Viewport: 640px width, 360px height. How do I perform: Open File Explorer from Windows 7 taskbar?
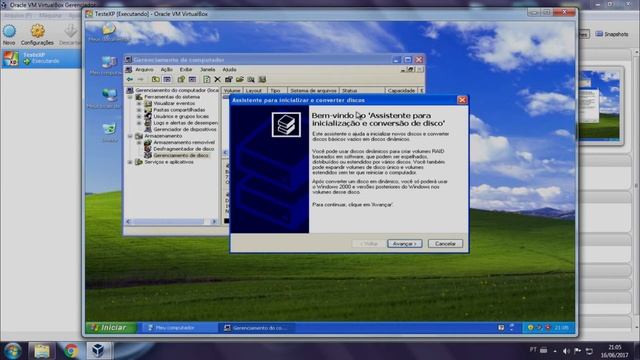(42, 351)
